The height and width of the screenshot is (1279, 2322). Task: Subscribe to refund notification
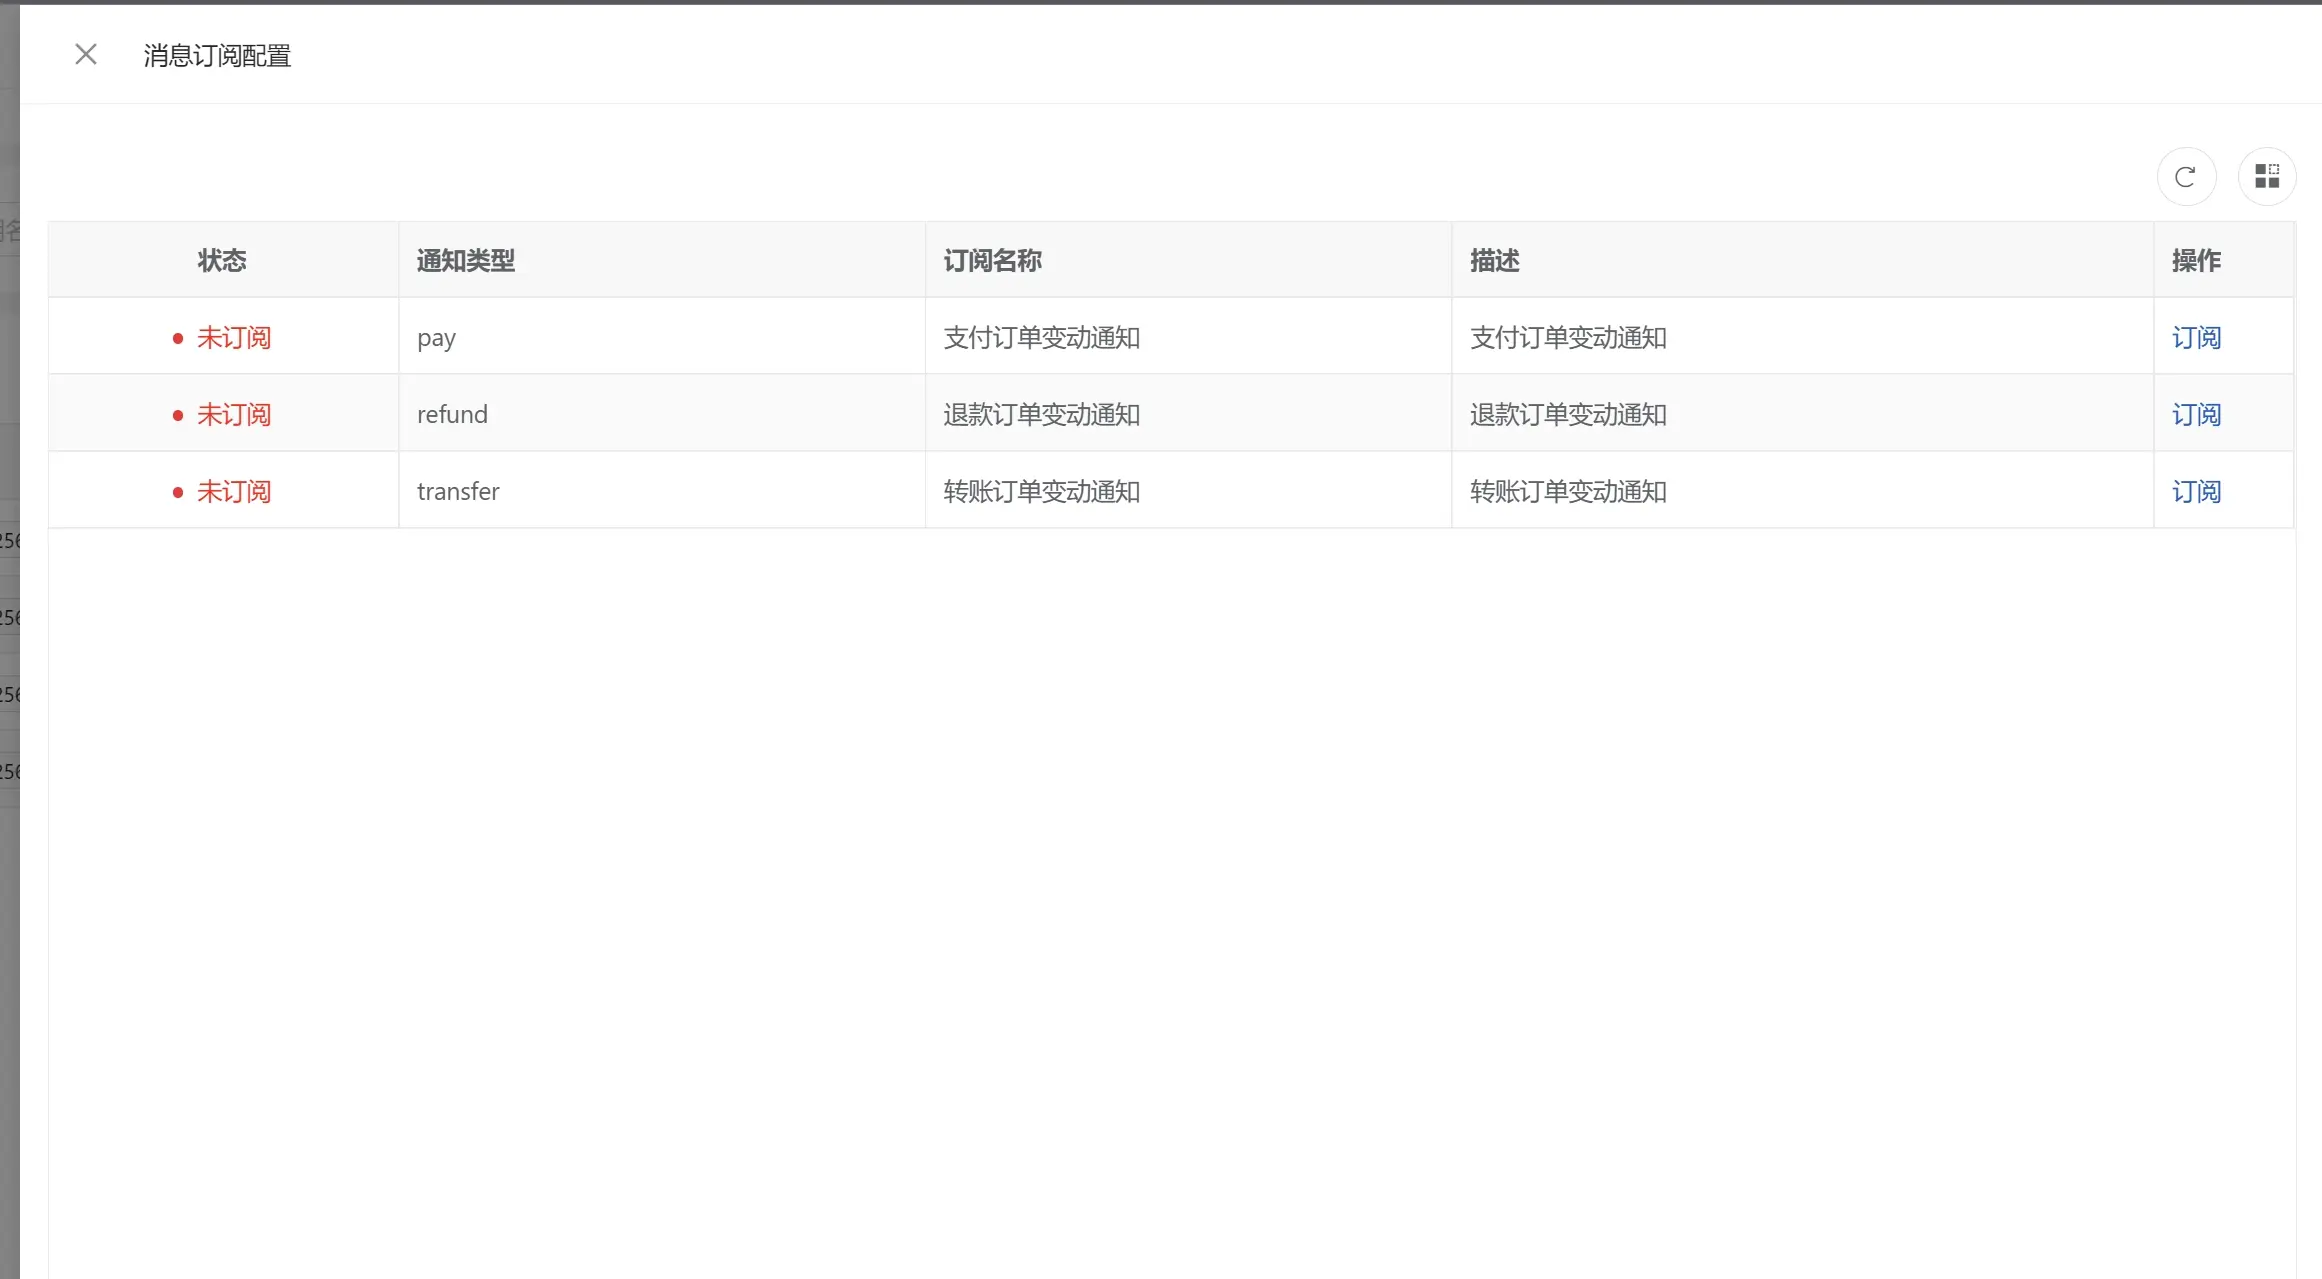coord(2195,415)
